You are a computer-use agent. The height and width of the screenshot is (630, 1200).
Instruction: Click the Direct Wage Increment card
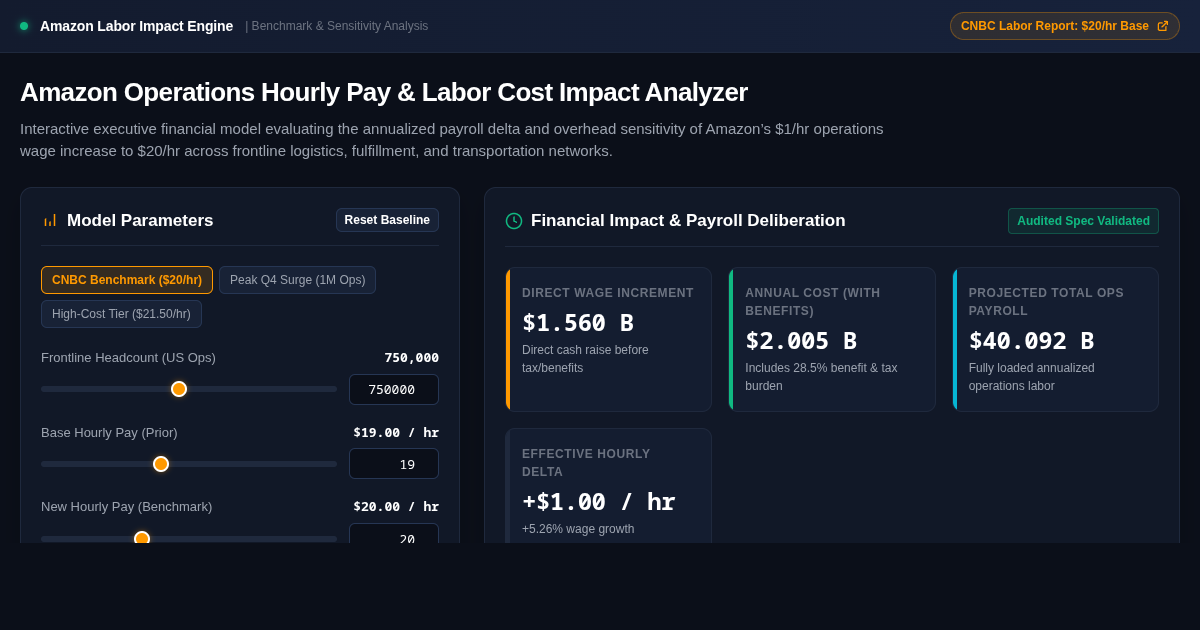609,339
